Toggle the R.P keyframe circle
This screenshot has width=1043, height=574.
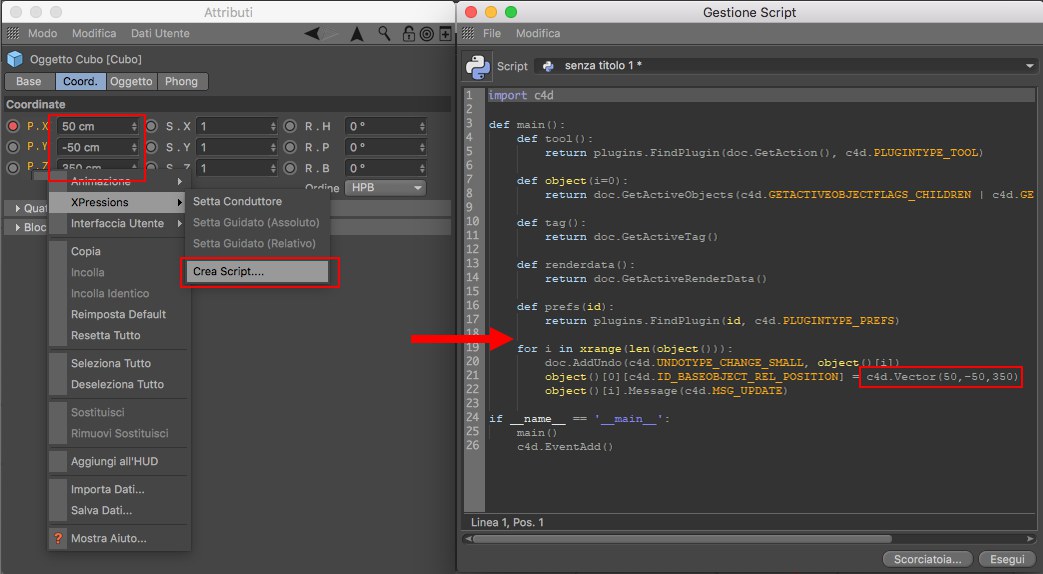coord(290,146)
